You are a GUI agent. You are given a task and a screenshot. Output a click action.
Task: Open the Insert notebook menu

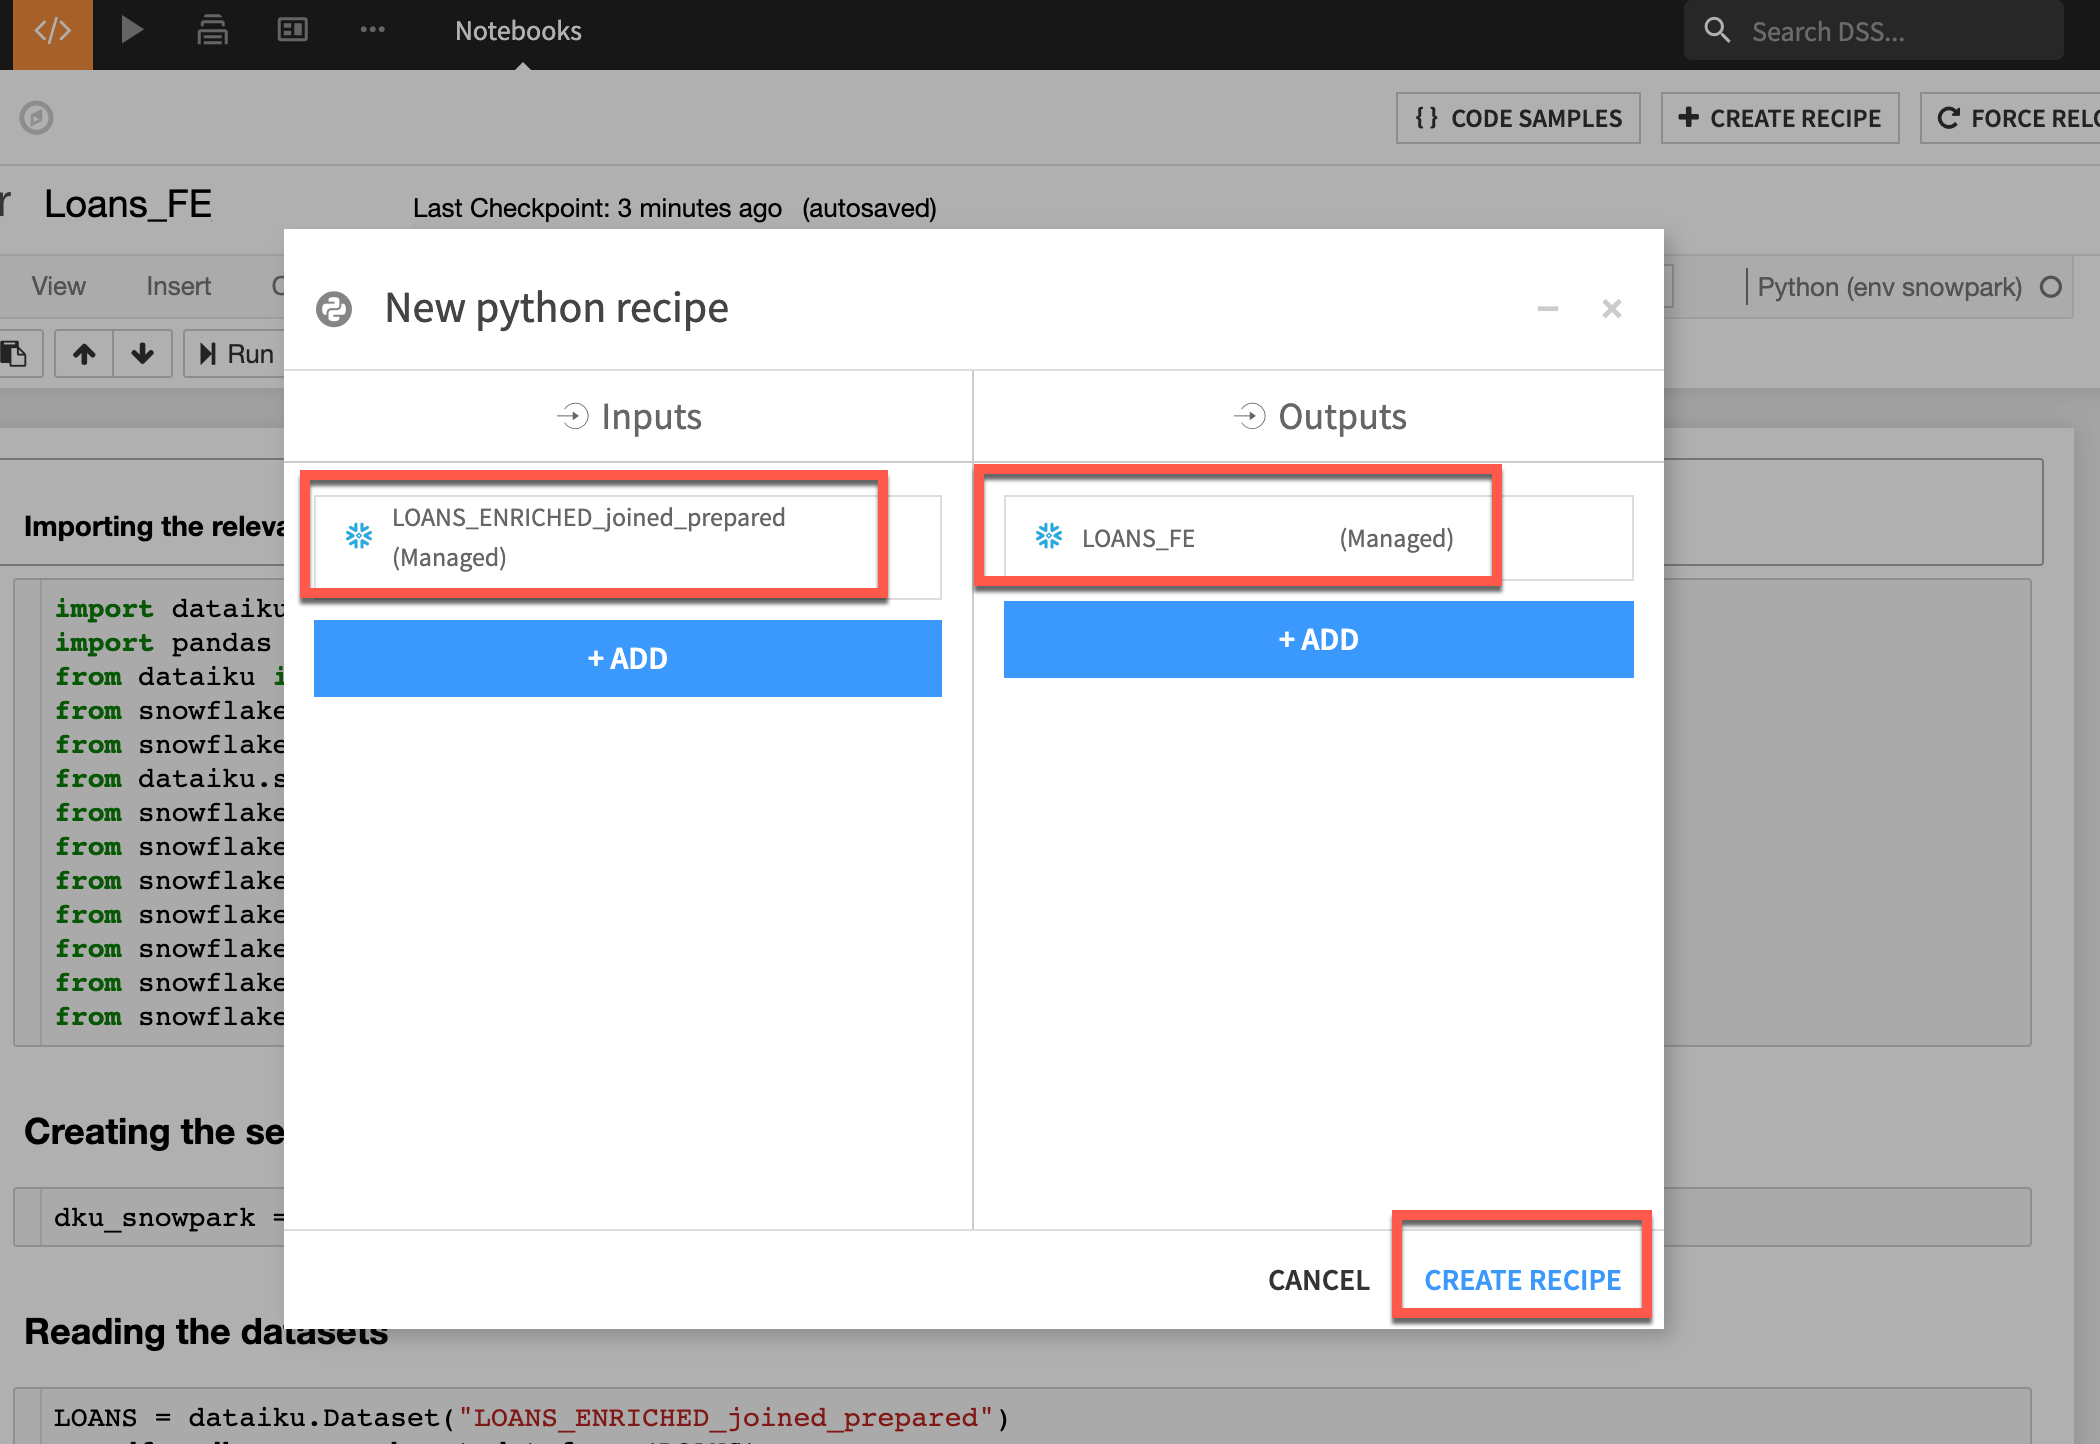[x=178, y=287]
